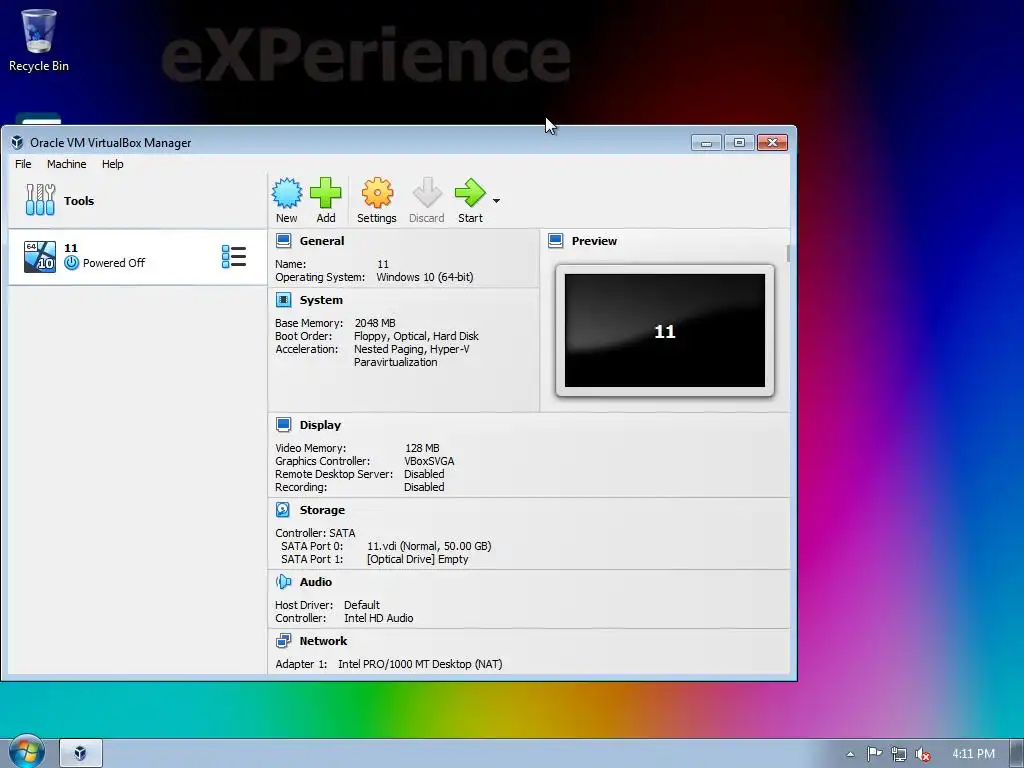This screenshot has width=1024, height=768.
Task: Select the Tools label in the sidebar
Action: tap(79, 200)
